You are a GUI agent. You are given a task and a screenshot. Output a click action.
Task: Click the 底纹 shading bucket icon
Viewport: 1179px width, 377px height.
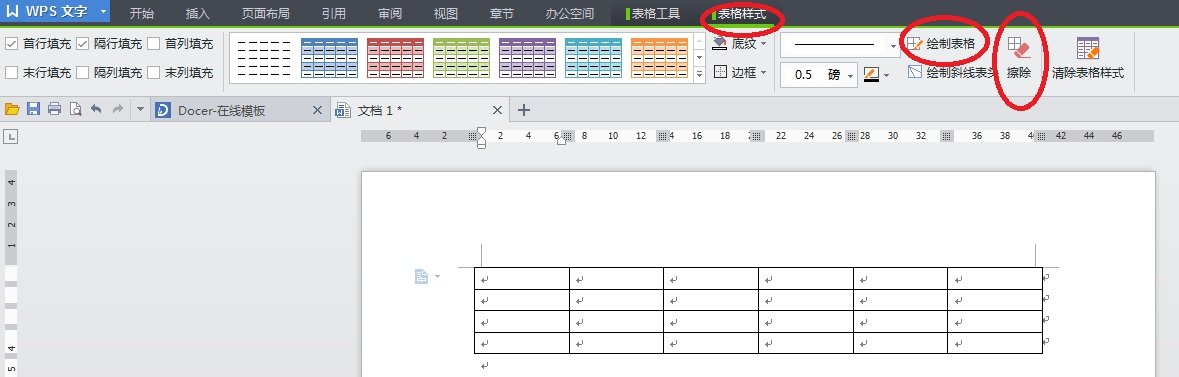coord(720,44)
